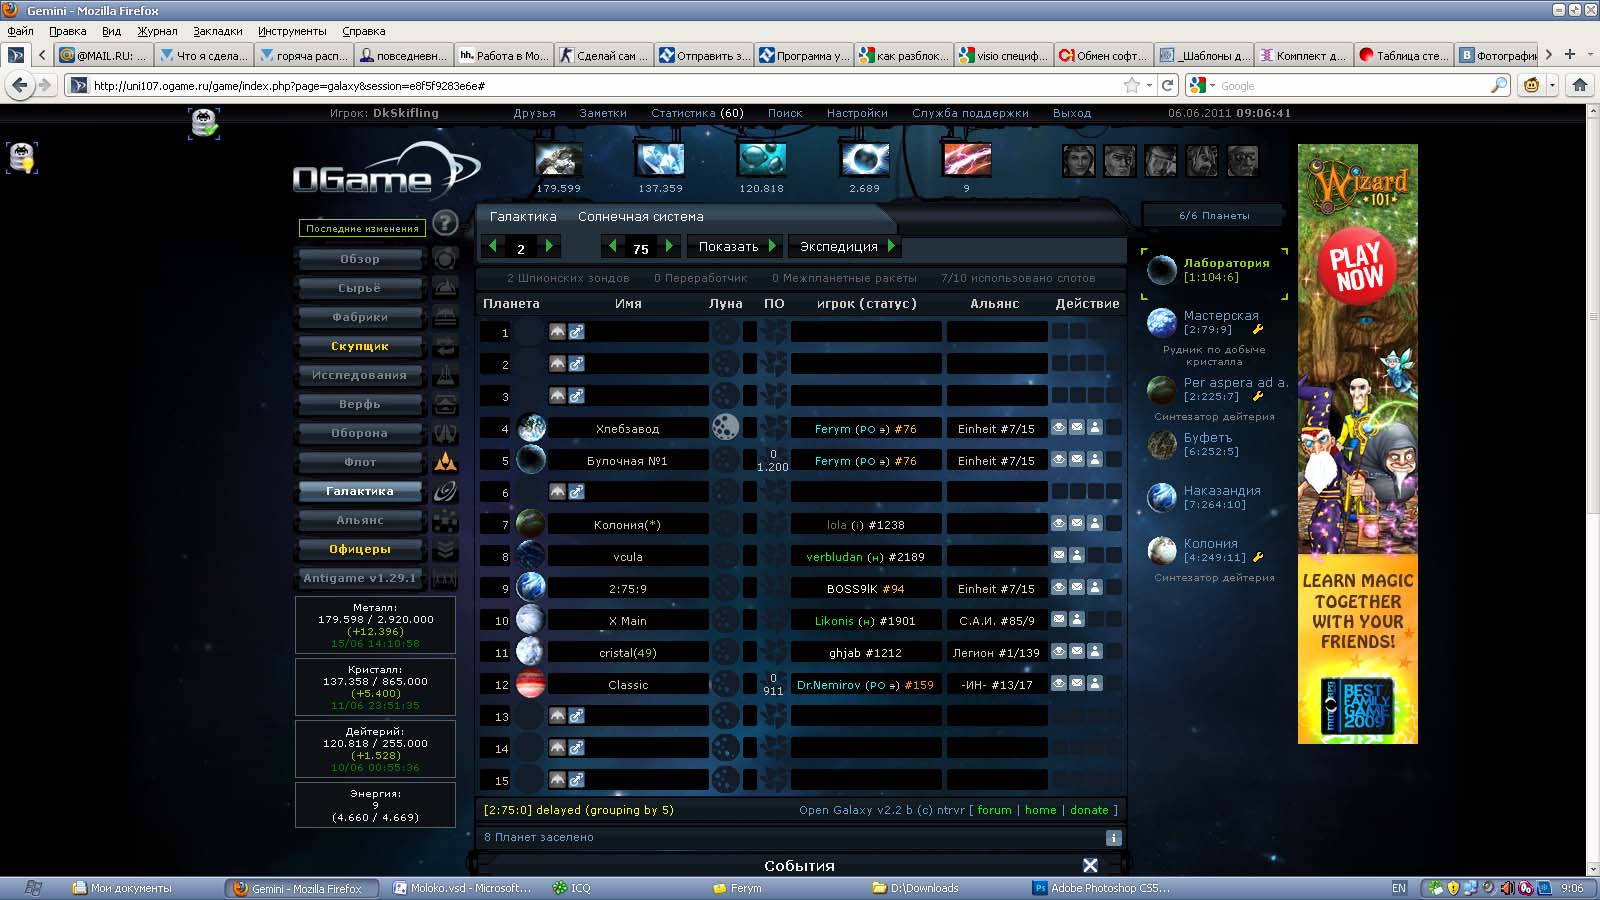Viewport: 1600px width, 900px height.
Task: Open the Инструменты menu in Firefox
Action: [292, 31]
